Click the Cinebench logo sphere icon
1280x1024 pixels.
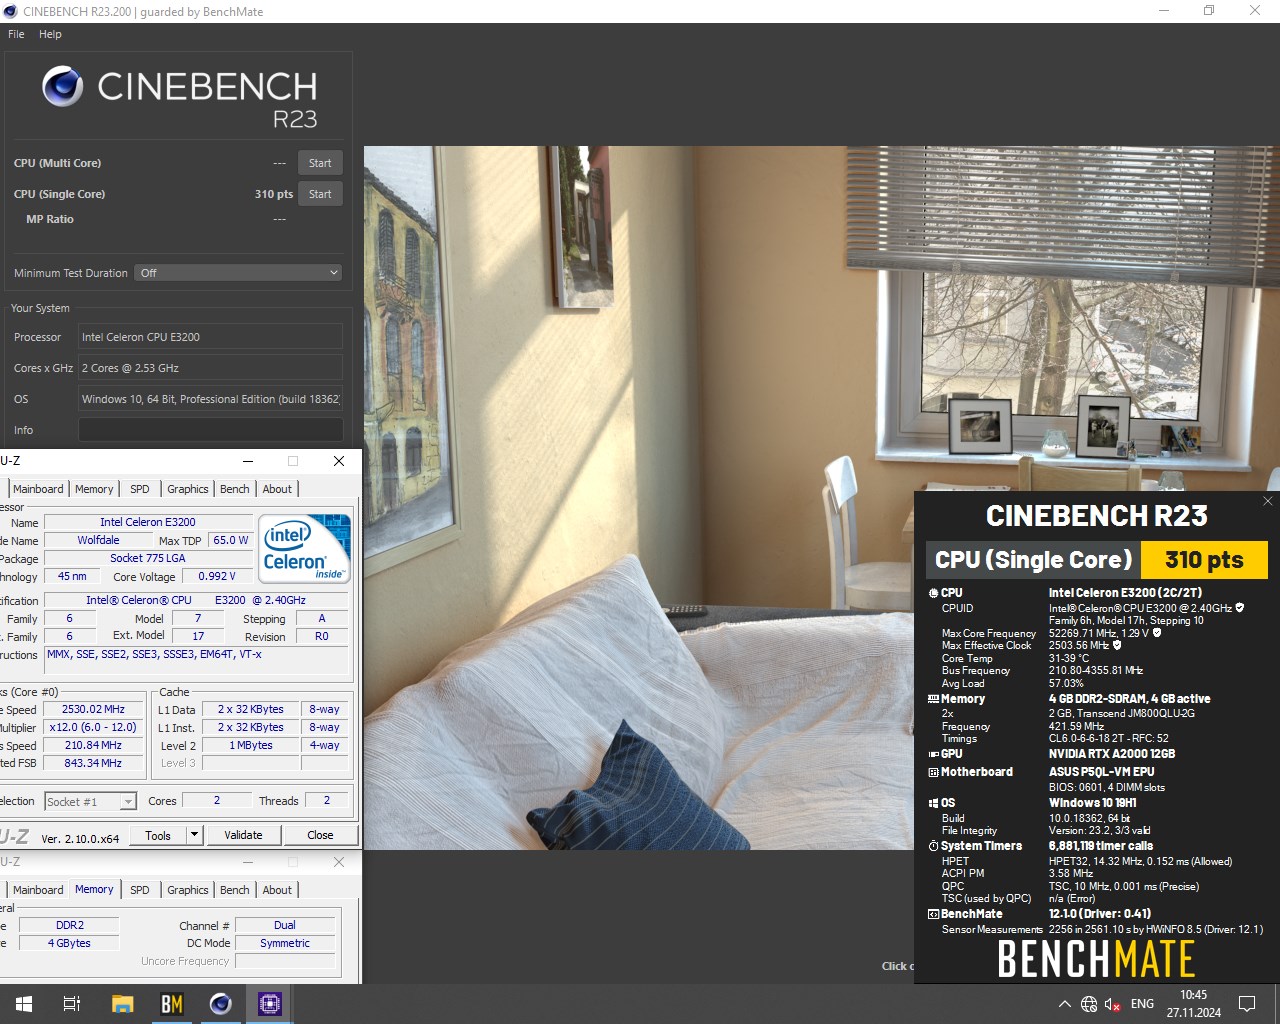62,87
